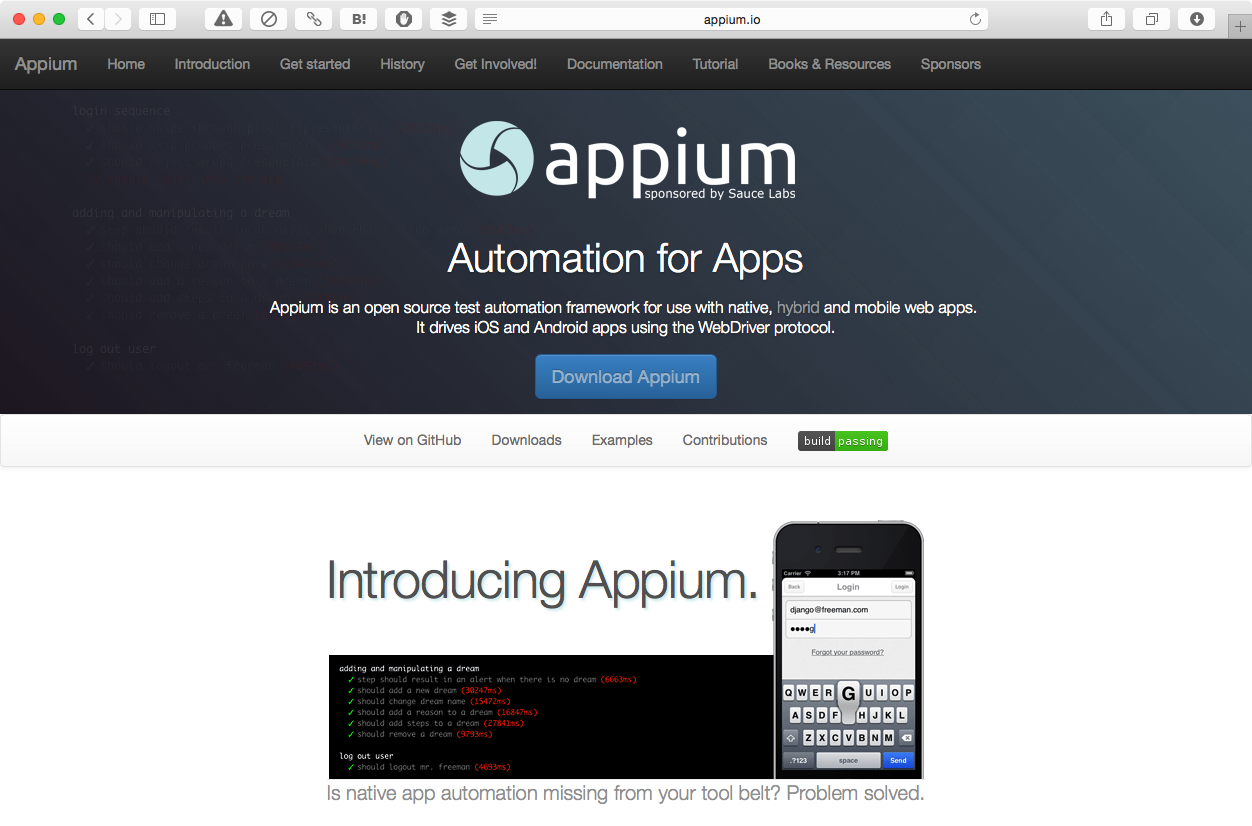1252x826 pixels.
Task: Toggle Reader view in the address bar
Action: click(490, 19)
